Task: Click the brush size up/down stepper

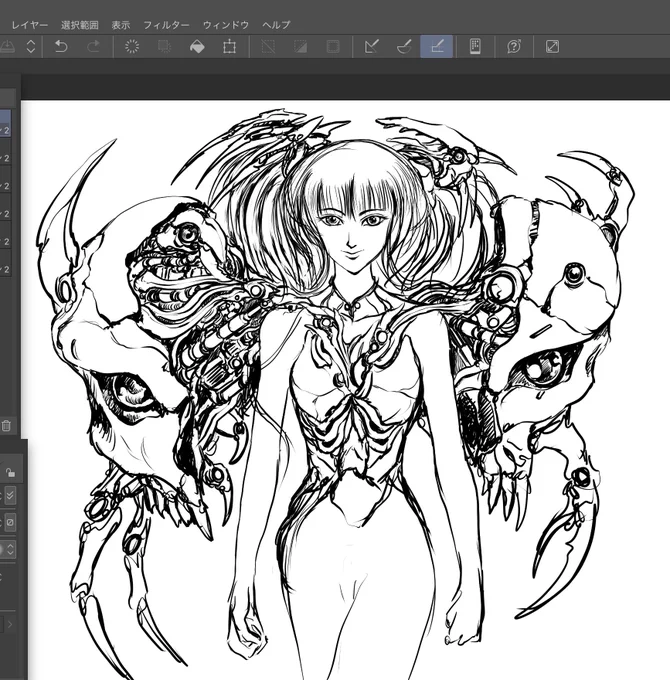Action: coord(10,549)
